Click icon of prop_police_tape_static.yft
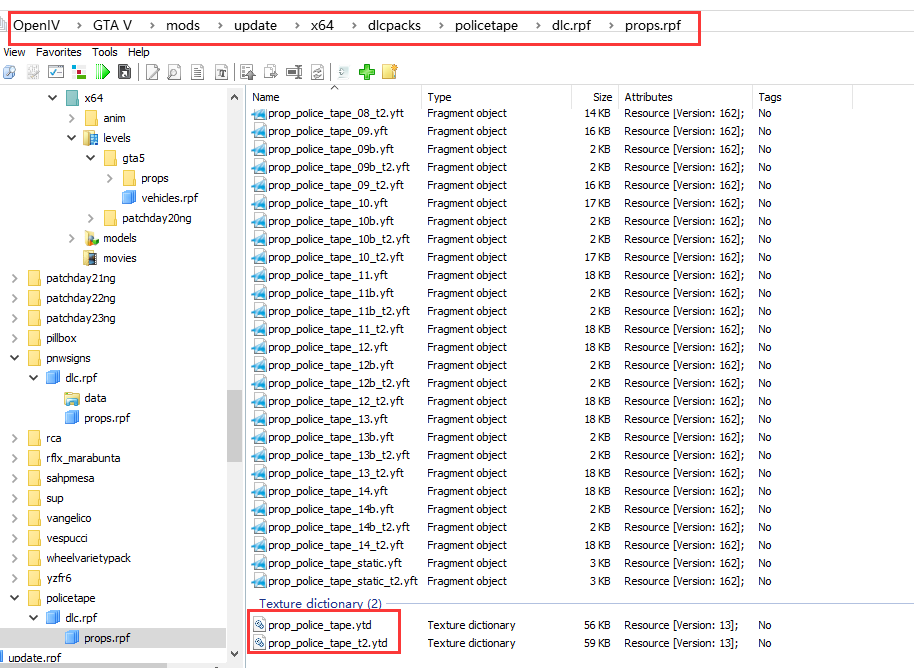Screen dimensions: 914x668 [259, 563]
